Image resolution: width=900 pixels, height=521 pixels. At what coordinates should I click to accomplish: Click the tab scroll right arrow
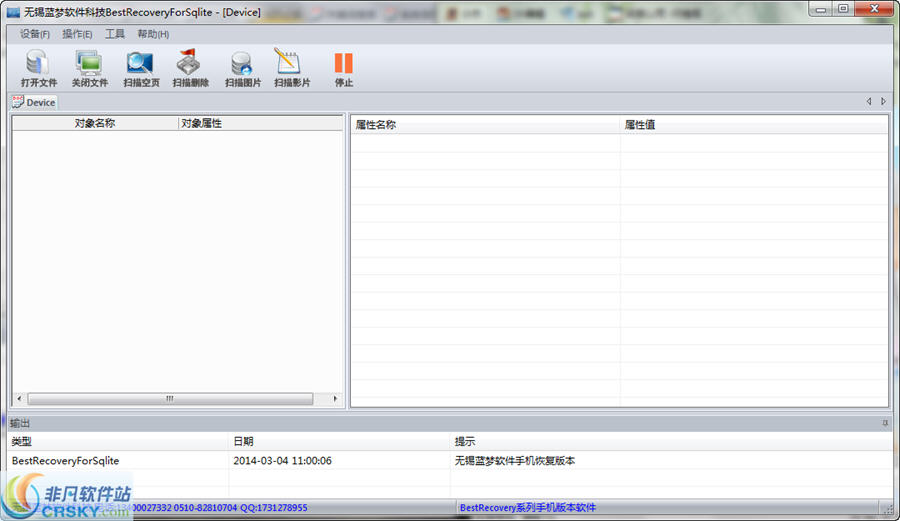[x=883, y=101]
